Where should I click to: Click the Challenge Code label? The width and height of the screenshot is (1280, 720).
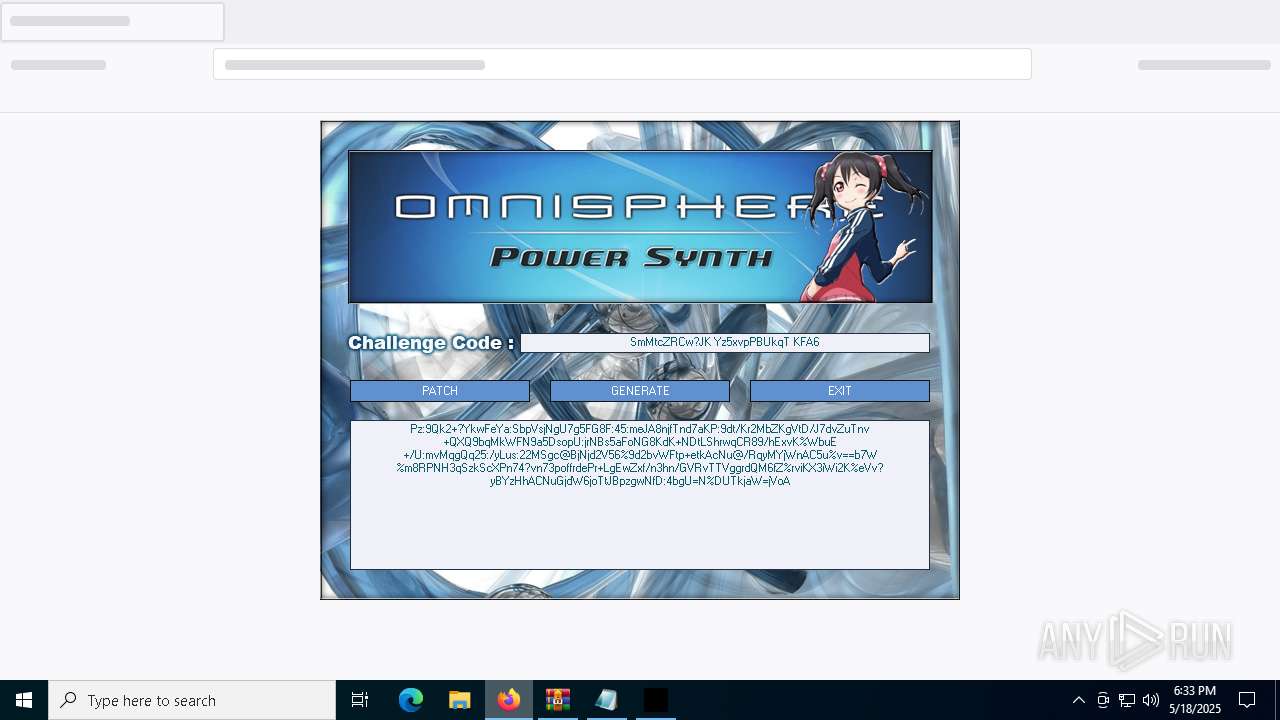[x=431, y=343]
